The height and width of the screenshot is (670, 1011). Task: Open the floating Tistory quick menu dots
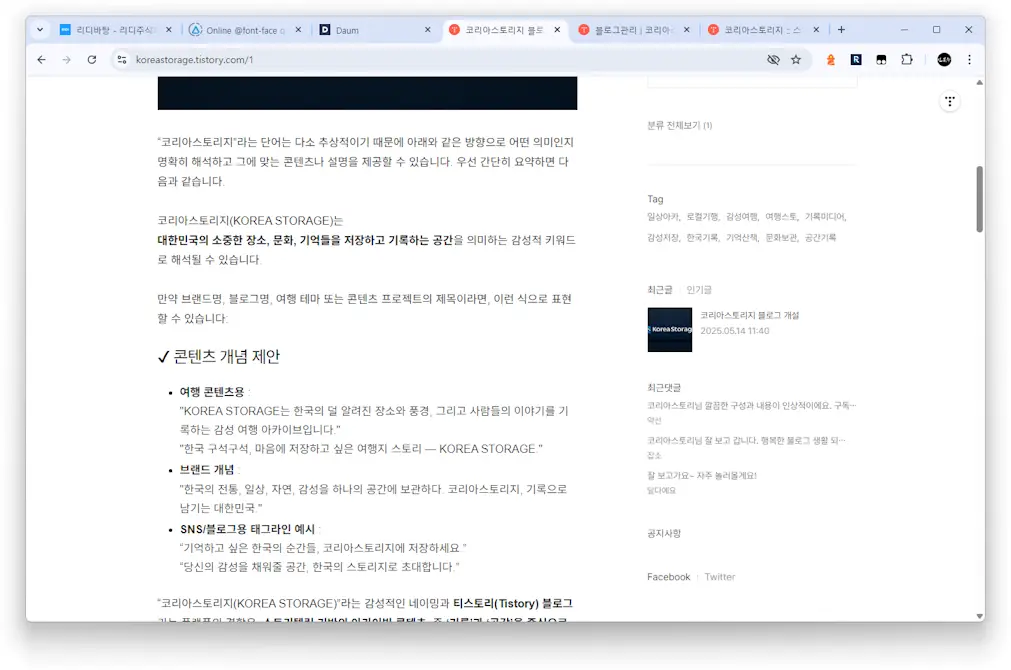(949, 100)
